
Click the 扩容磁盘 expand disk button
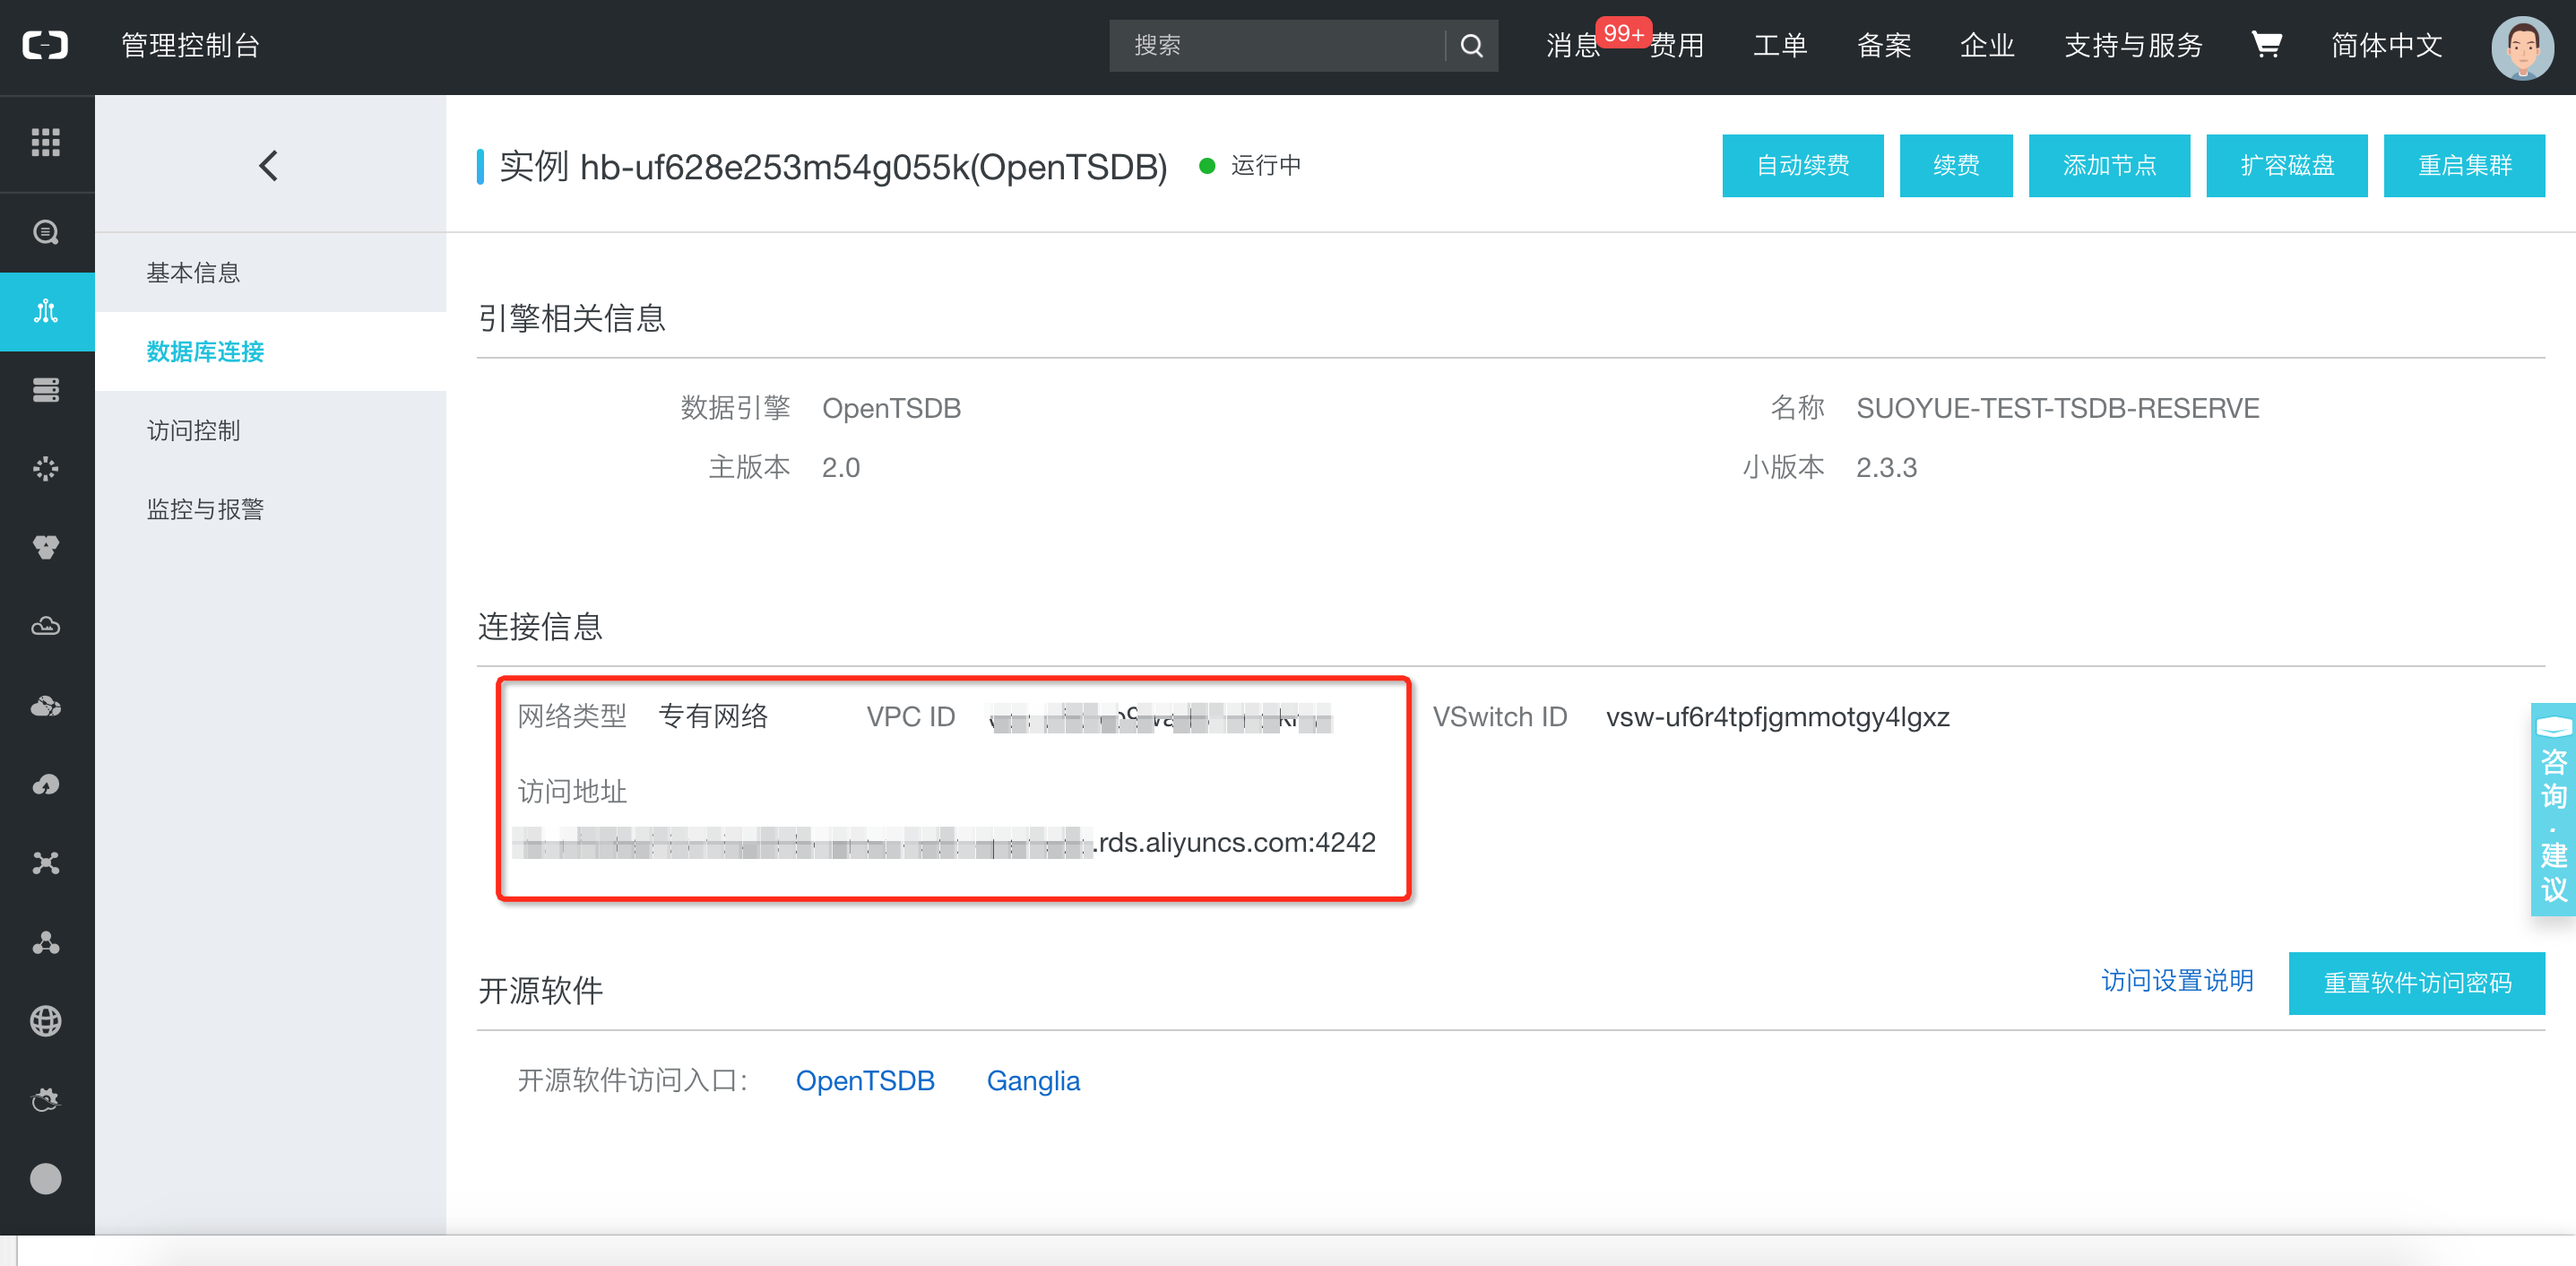pos(2287,165)
